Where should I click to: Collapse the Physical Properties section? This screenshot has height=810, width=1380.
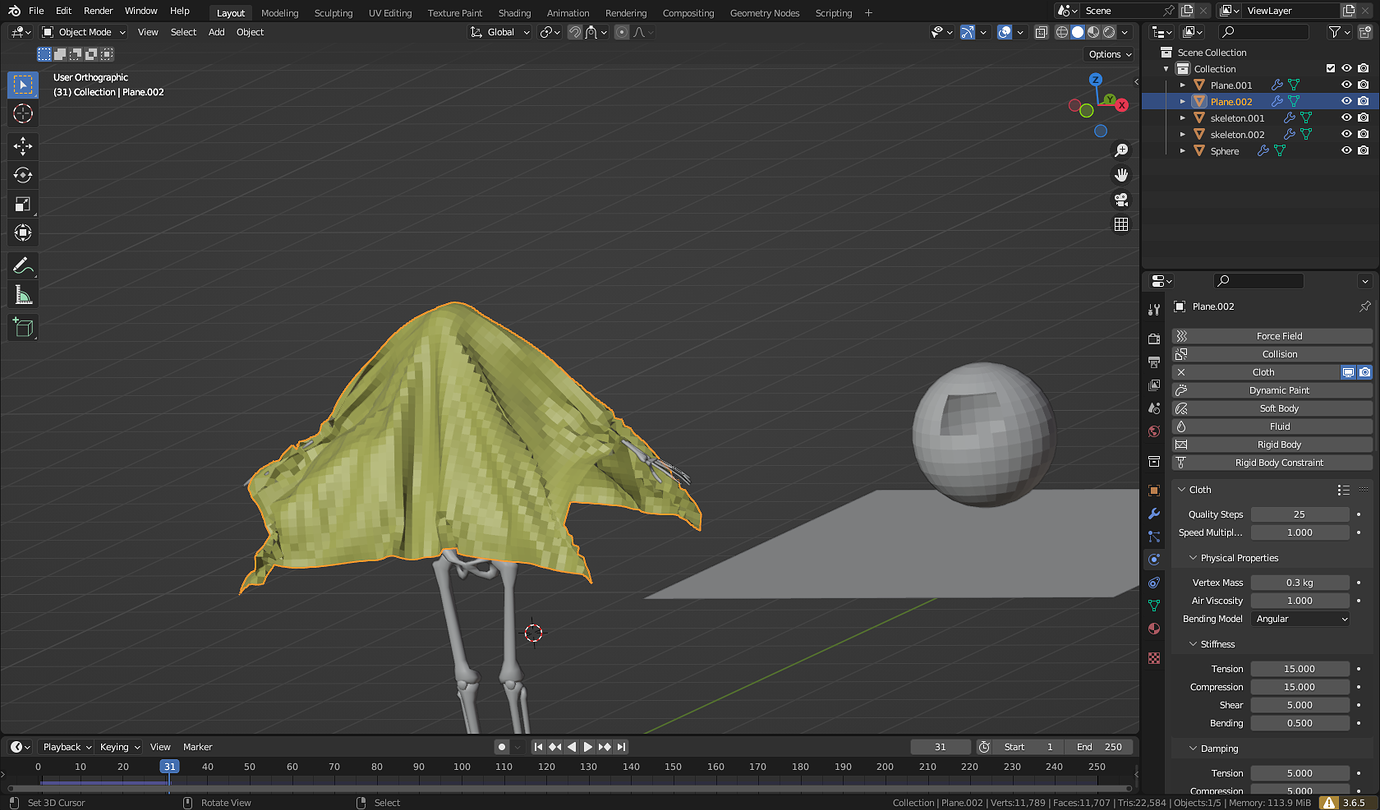click(1239, 558)
